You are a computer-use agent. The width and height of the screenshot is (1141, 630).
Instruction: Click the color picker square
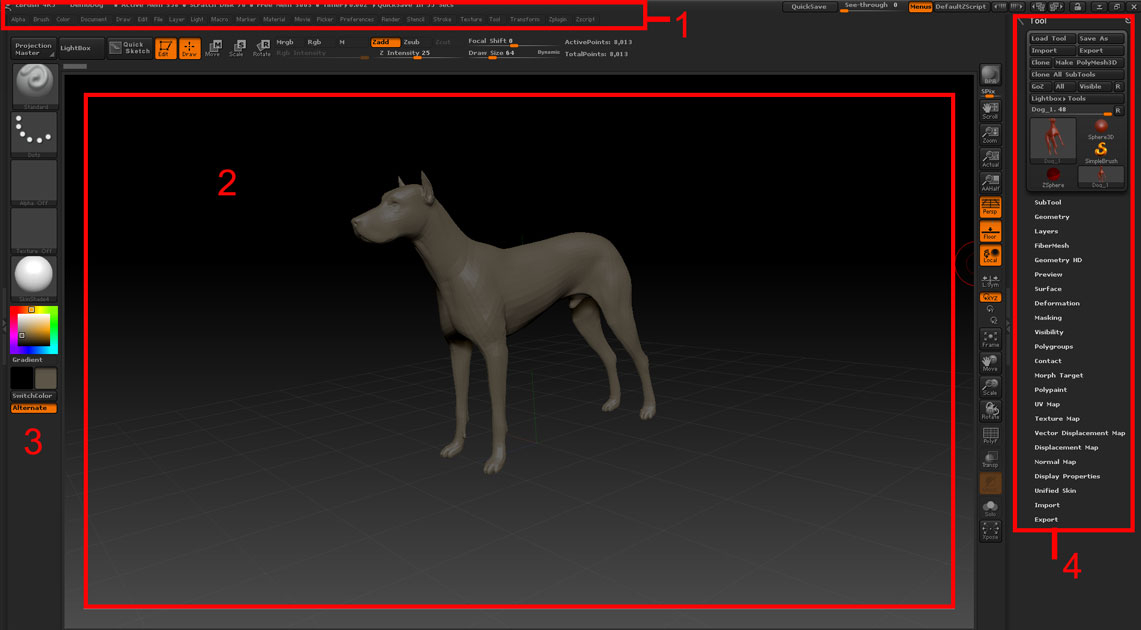[33, 330]
